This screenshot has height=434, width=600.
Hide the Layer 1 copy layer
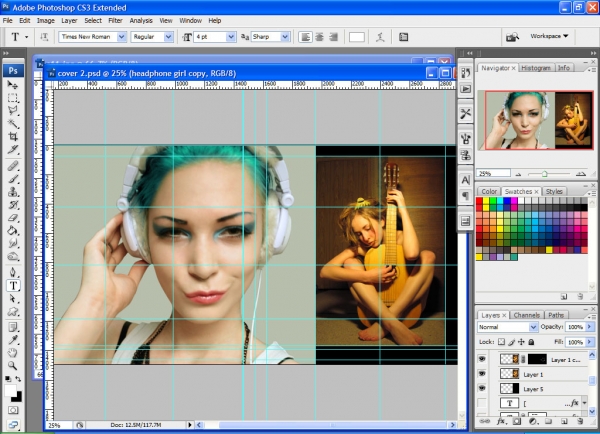(482, 359)
